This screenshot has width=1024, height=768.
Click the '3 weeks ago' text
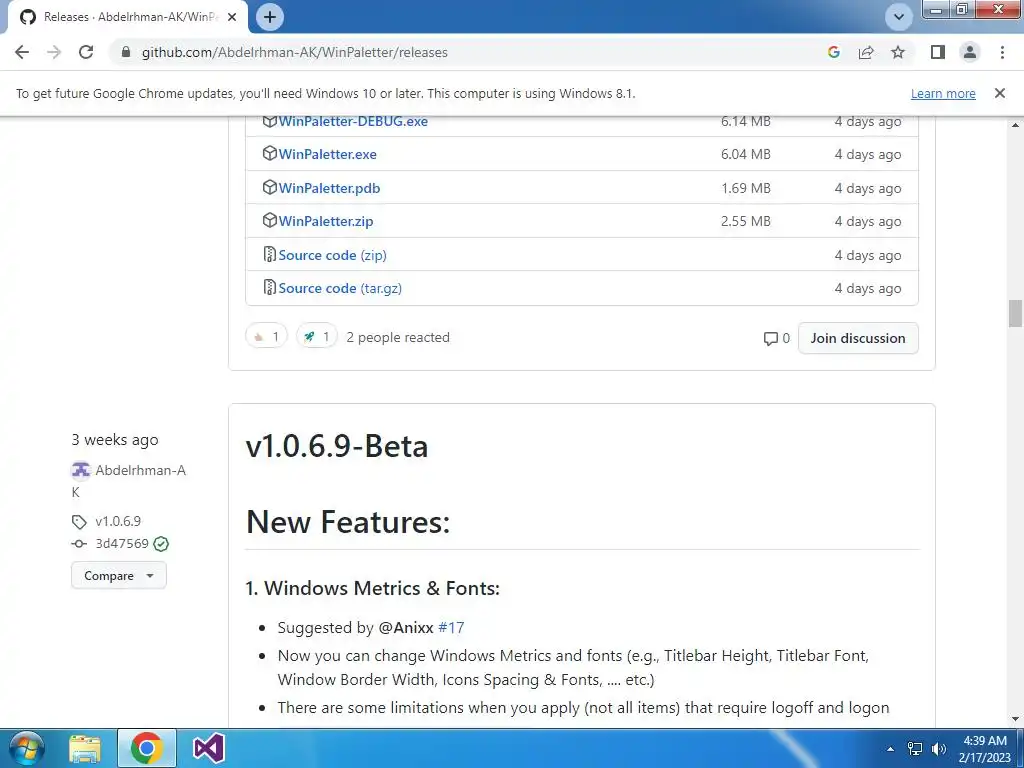115,440
